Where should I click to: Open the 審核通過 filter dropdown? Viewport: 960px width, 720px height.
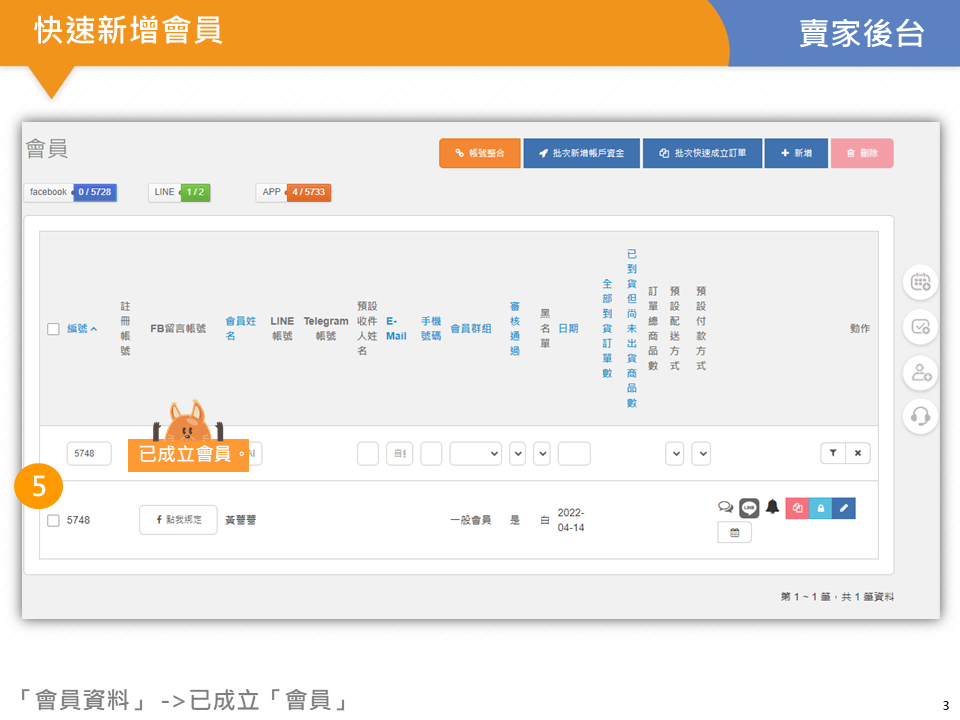tap(517, 454)
